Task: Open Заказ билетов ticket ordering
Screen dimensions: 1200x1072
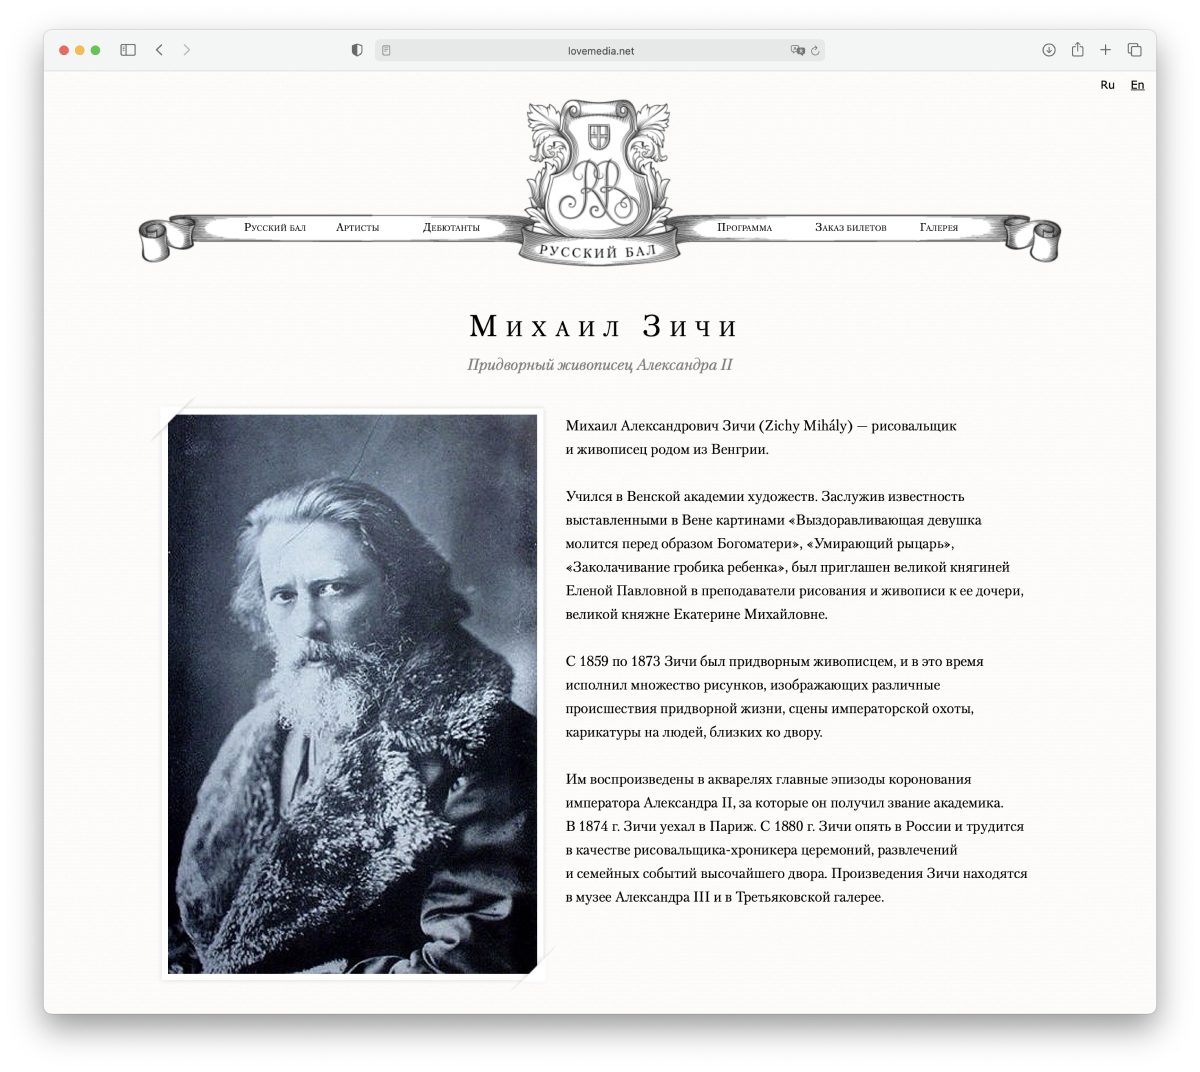Action: 850,228
